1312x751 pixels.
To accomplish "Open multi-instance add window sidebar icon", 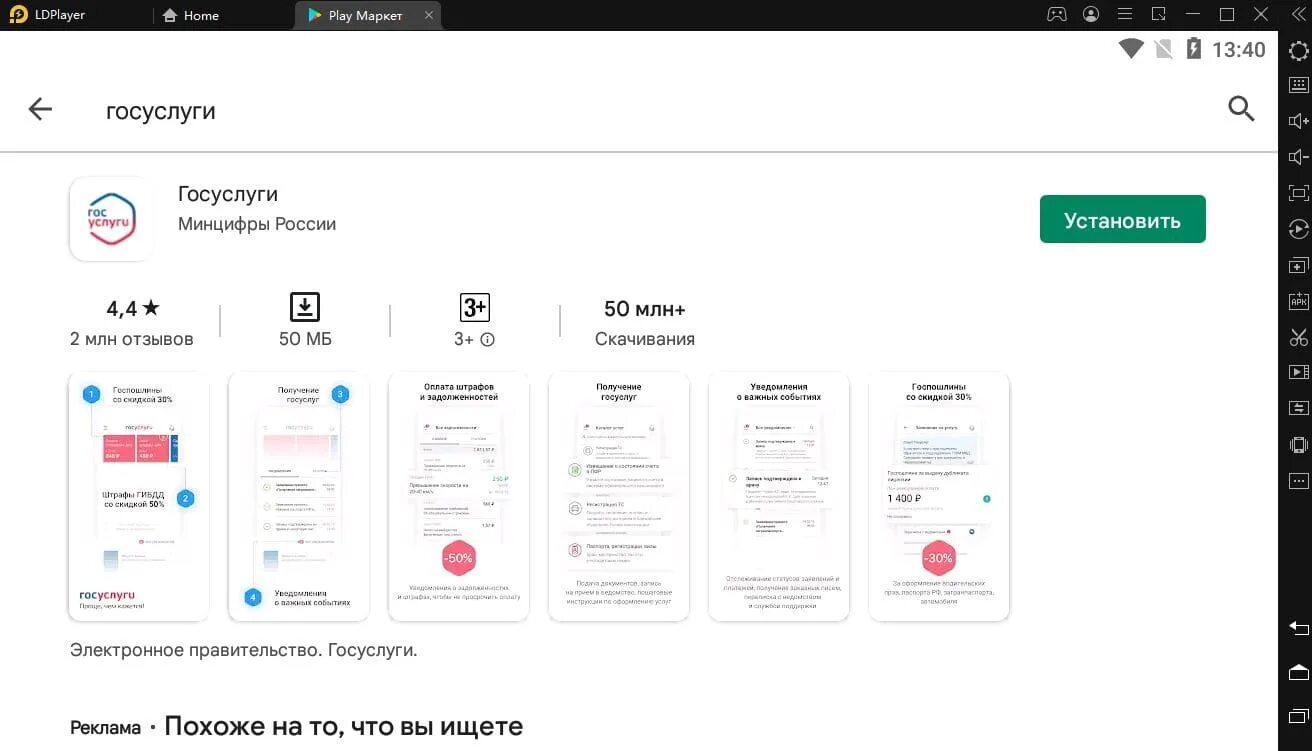I will 1298,265.
